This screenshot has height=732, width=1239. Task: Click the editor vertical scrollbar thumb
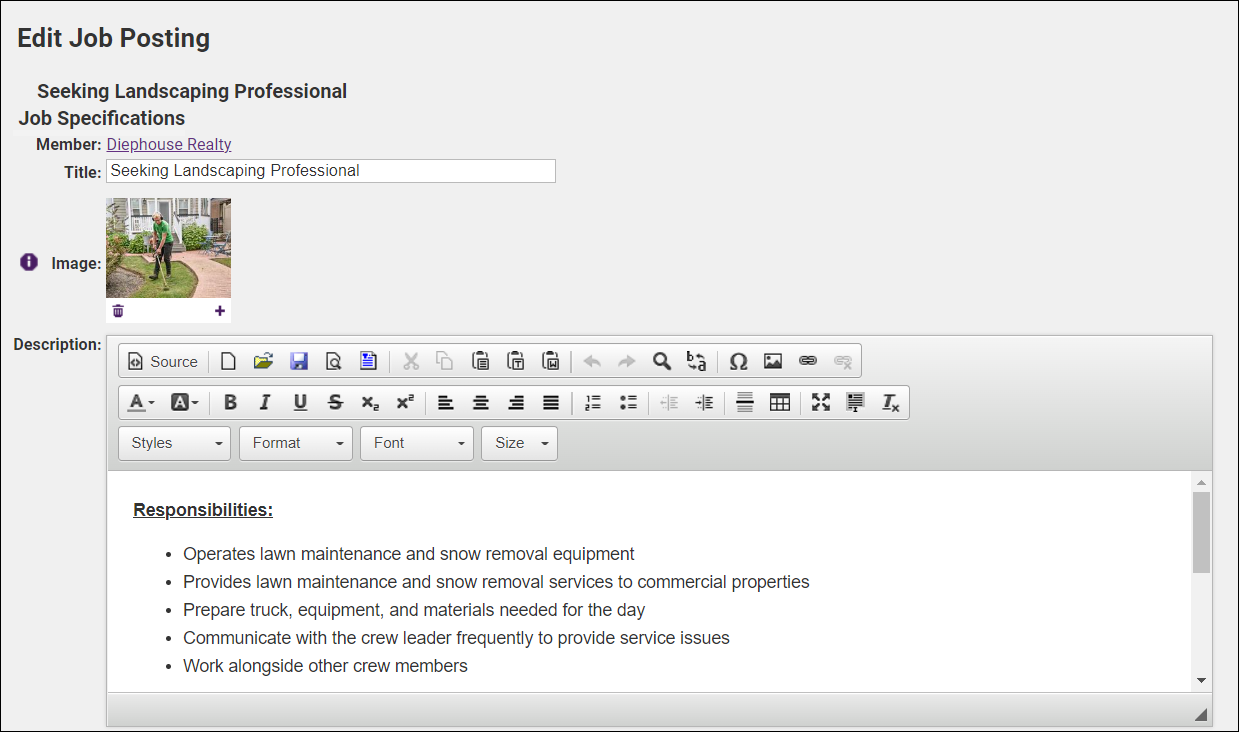pyautogui.click(x=1201, y=532)
